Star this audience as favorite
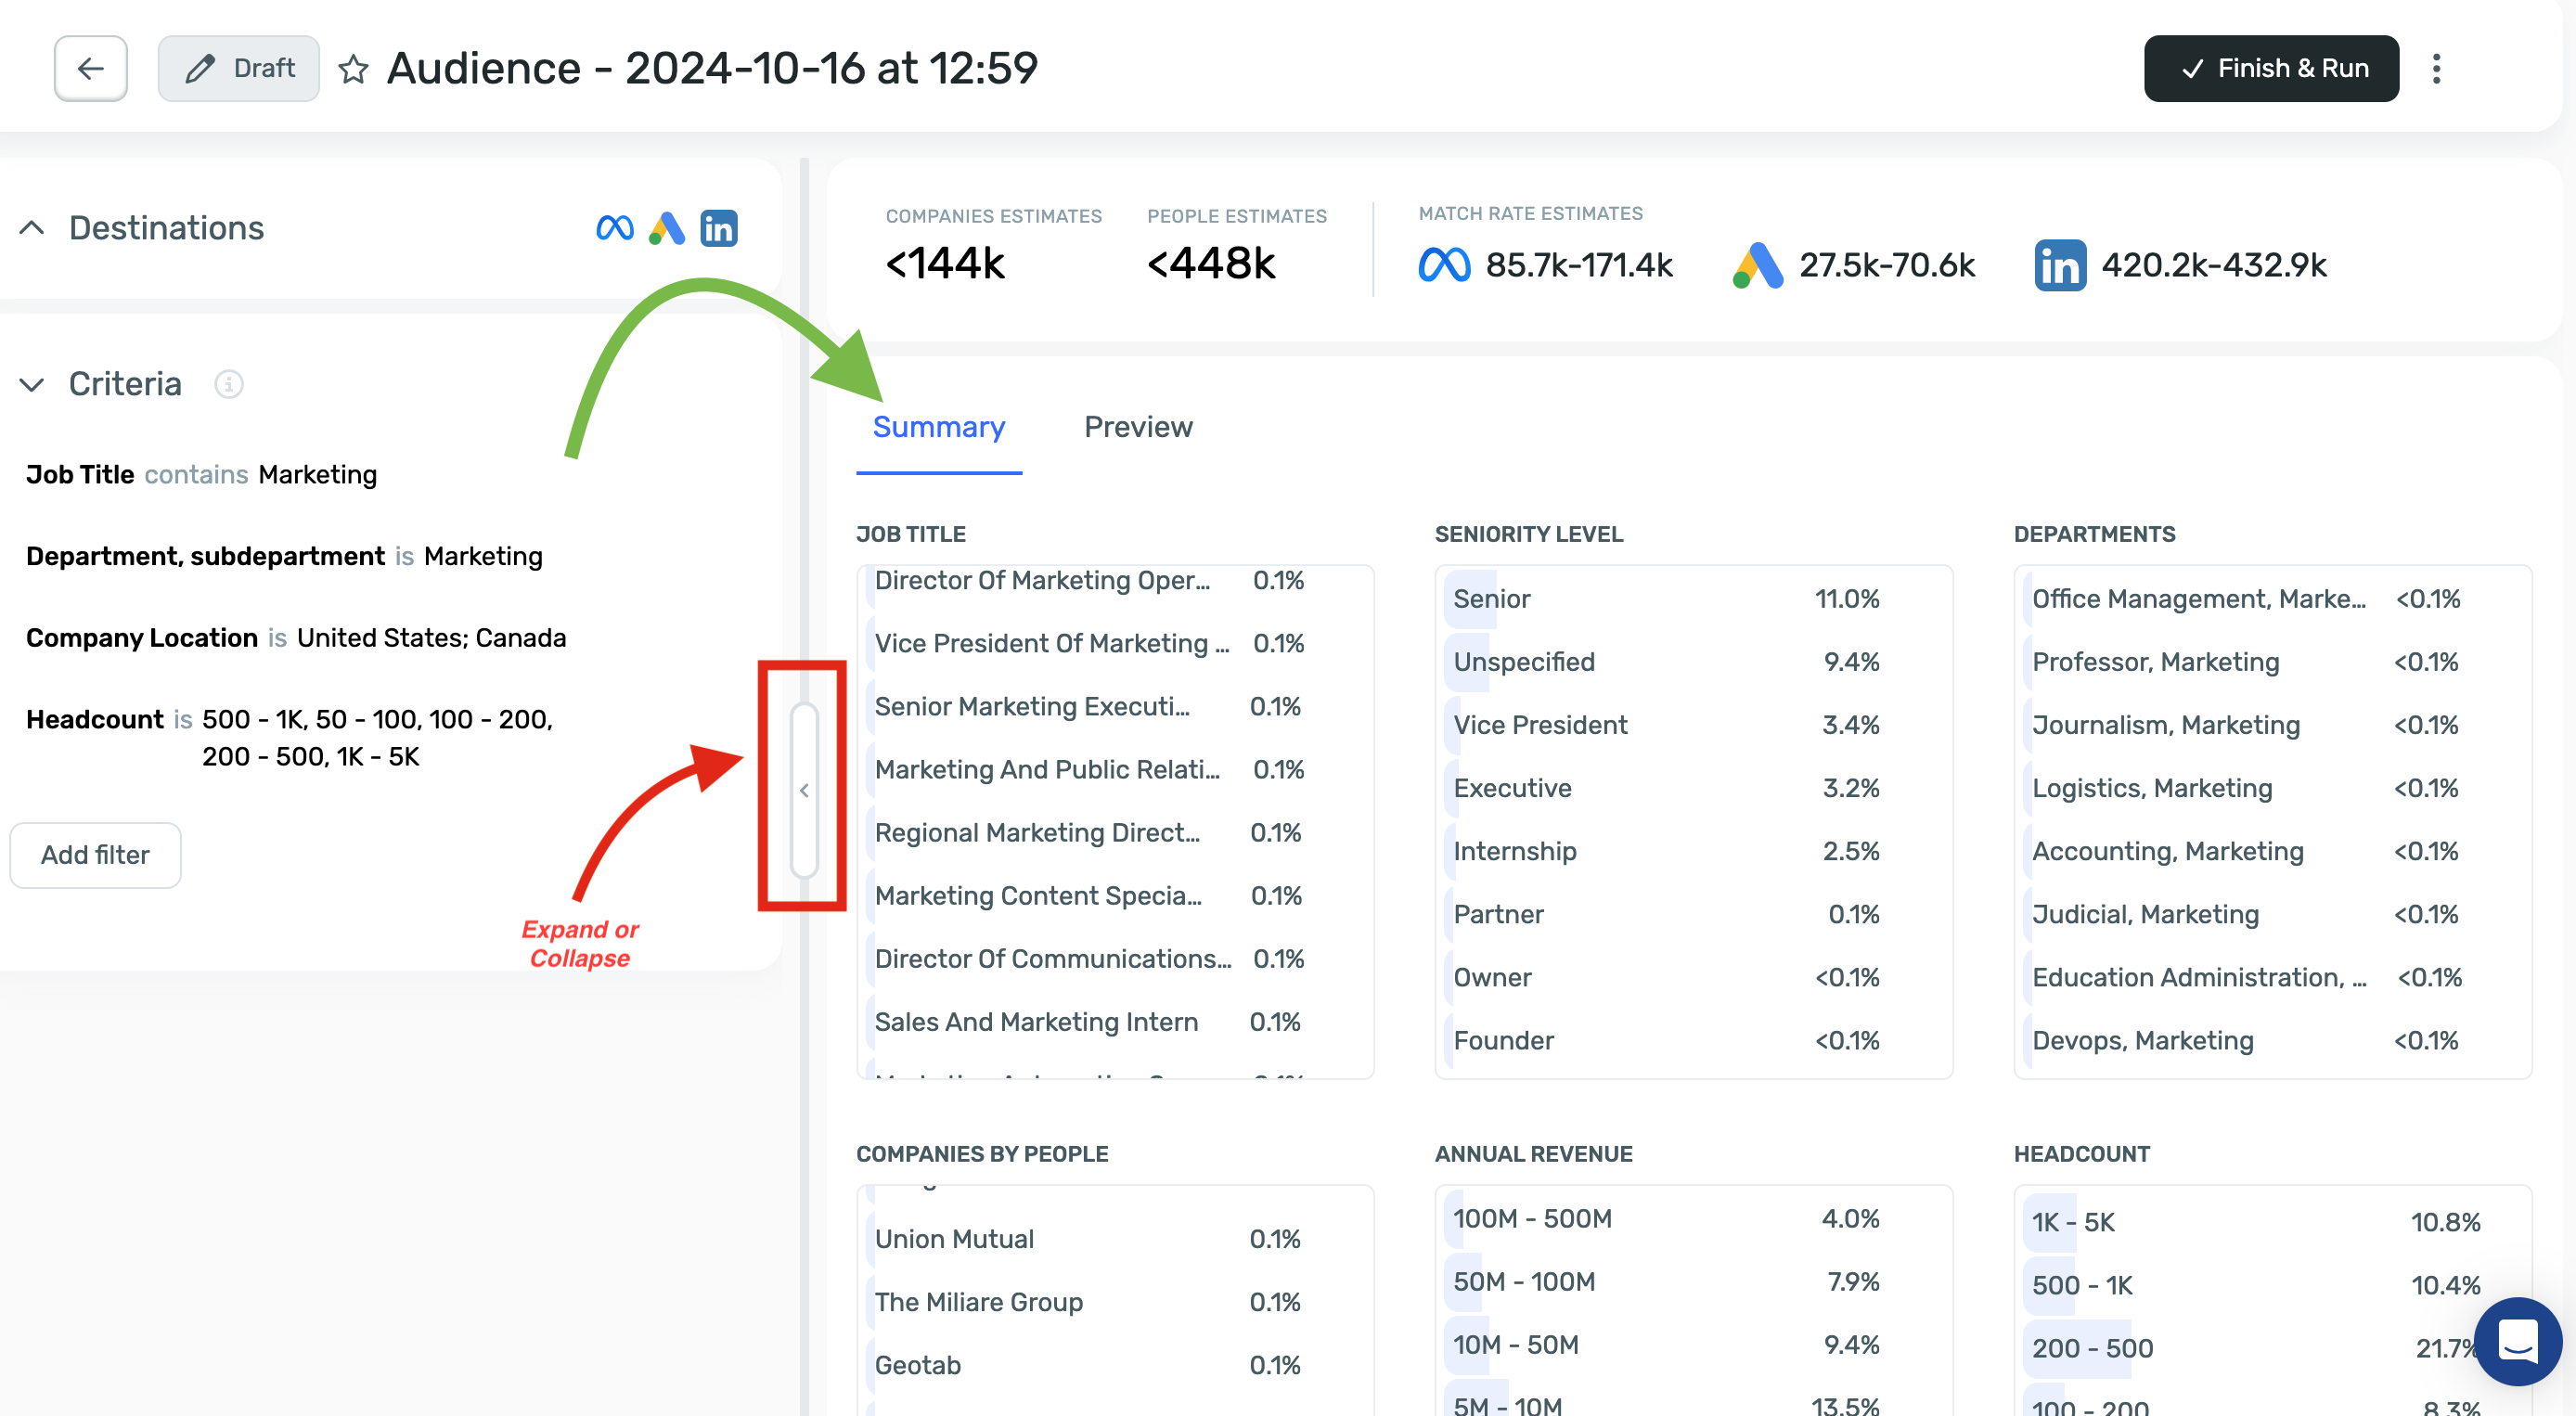Image resolution: width=2576 pixels, height=1416 pixels. [x=353, y=69]
